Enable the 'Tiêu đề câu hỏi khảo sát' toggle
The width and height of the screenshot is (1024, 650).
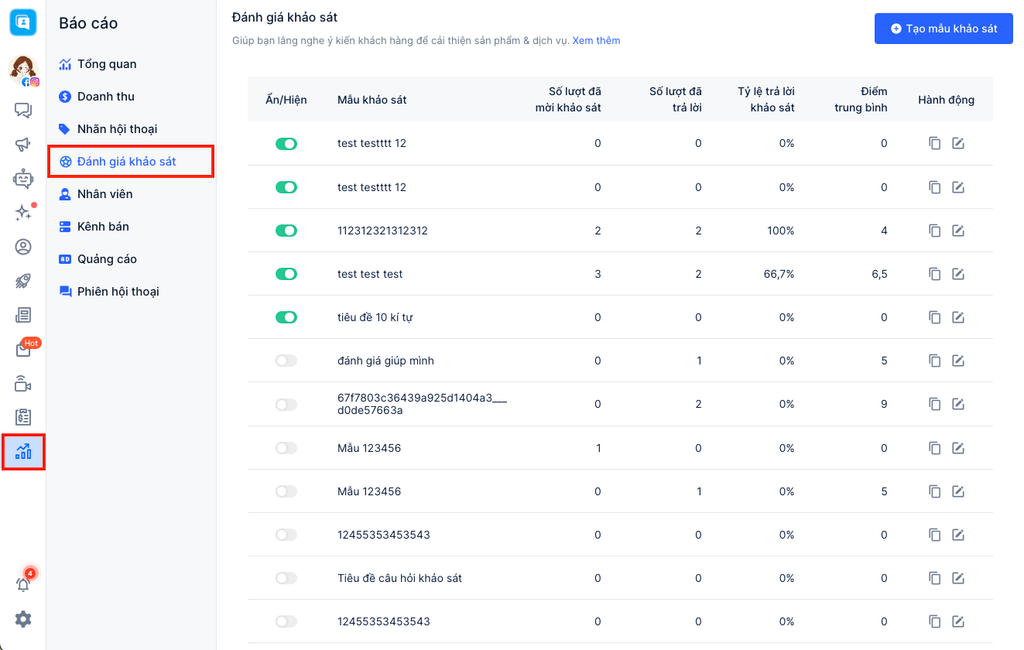[286, 578]
